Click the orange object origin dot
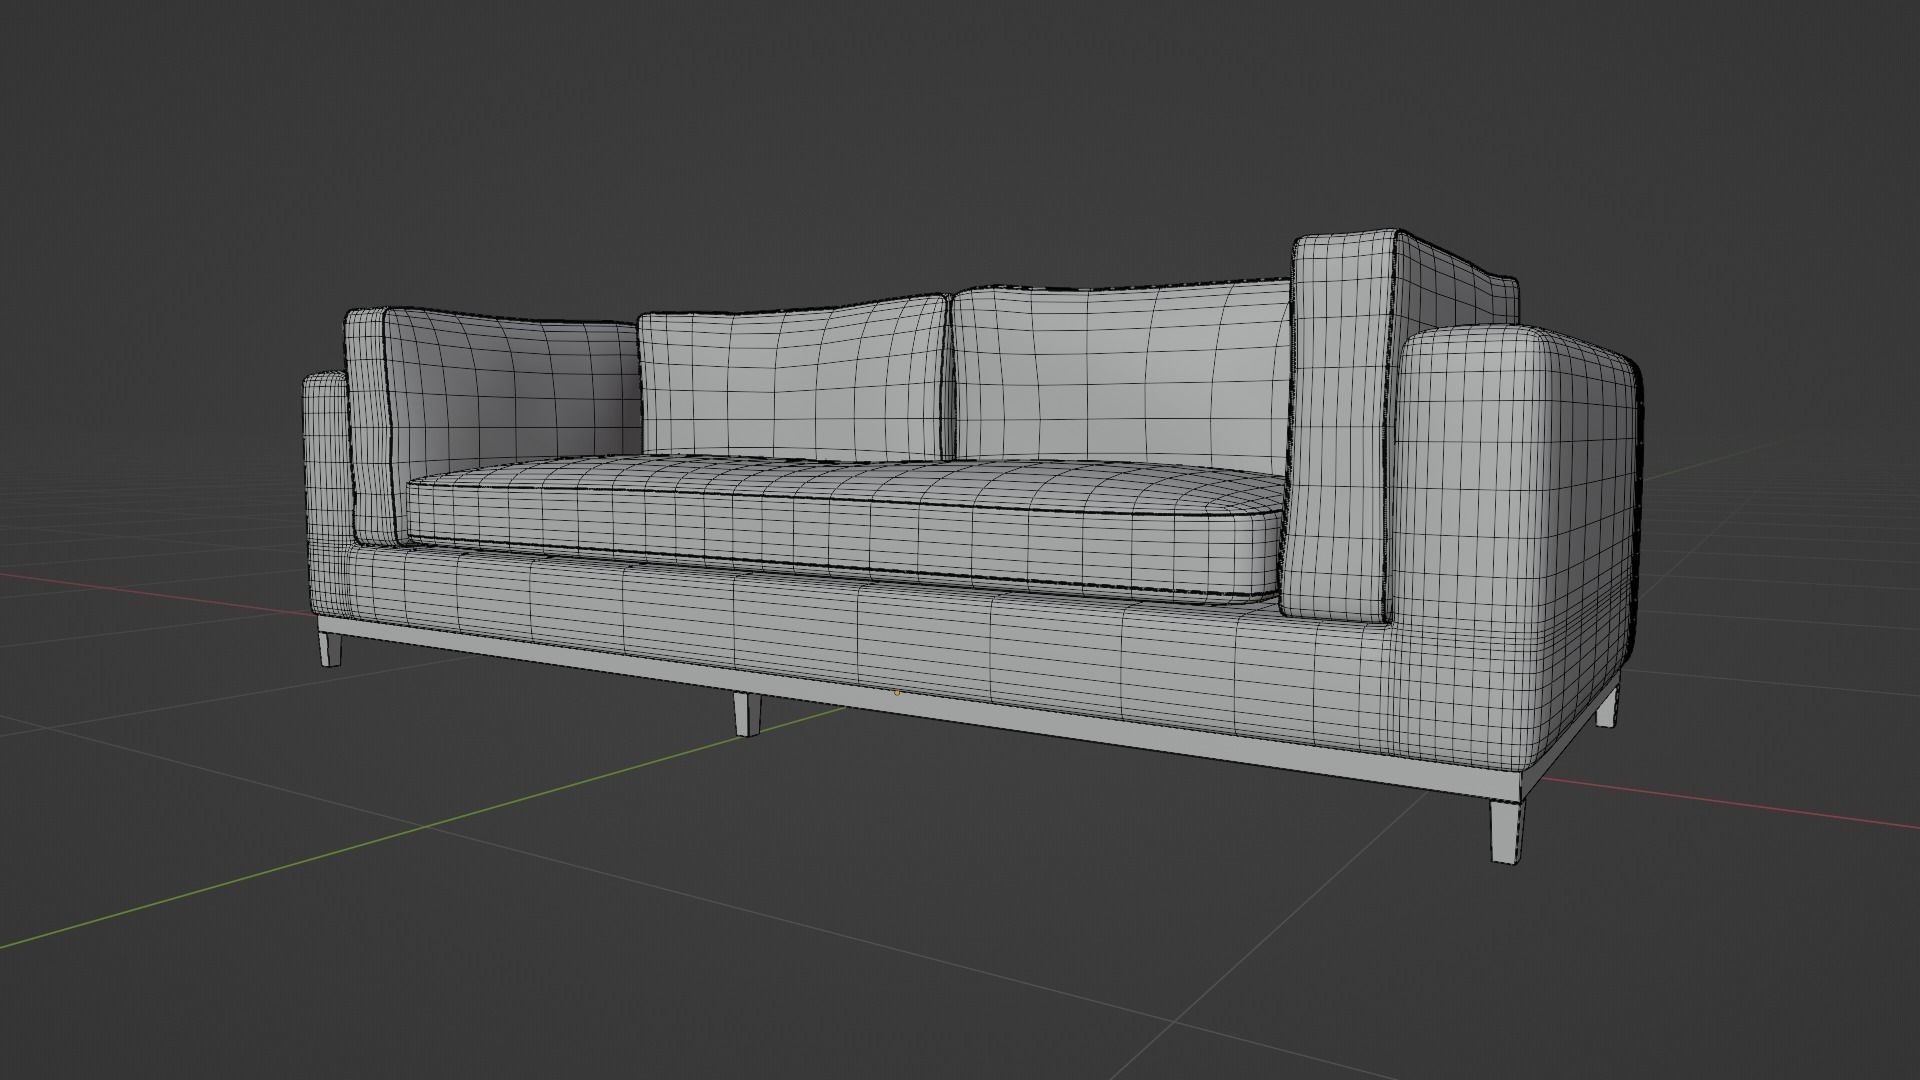This screenshot has height=1080, width=1920. point(897,691)
